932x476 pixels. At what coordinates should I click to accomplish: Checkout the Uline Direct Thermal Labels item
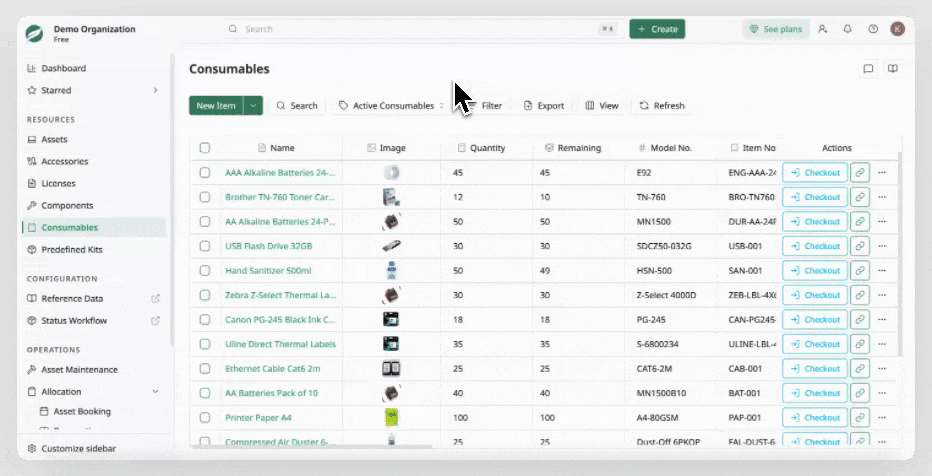815,344
